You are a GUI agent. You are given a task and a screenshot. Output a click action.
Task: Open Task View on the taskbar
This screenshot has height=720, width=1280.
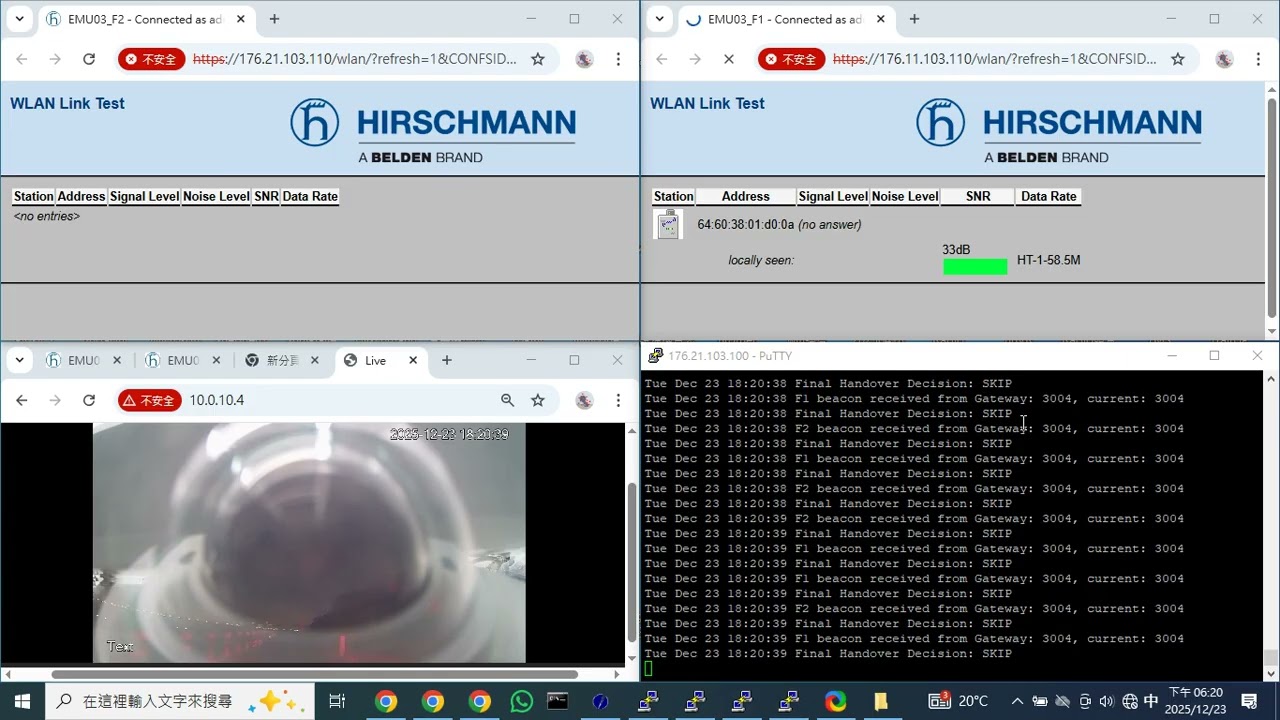(x=337, y=701)
